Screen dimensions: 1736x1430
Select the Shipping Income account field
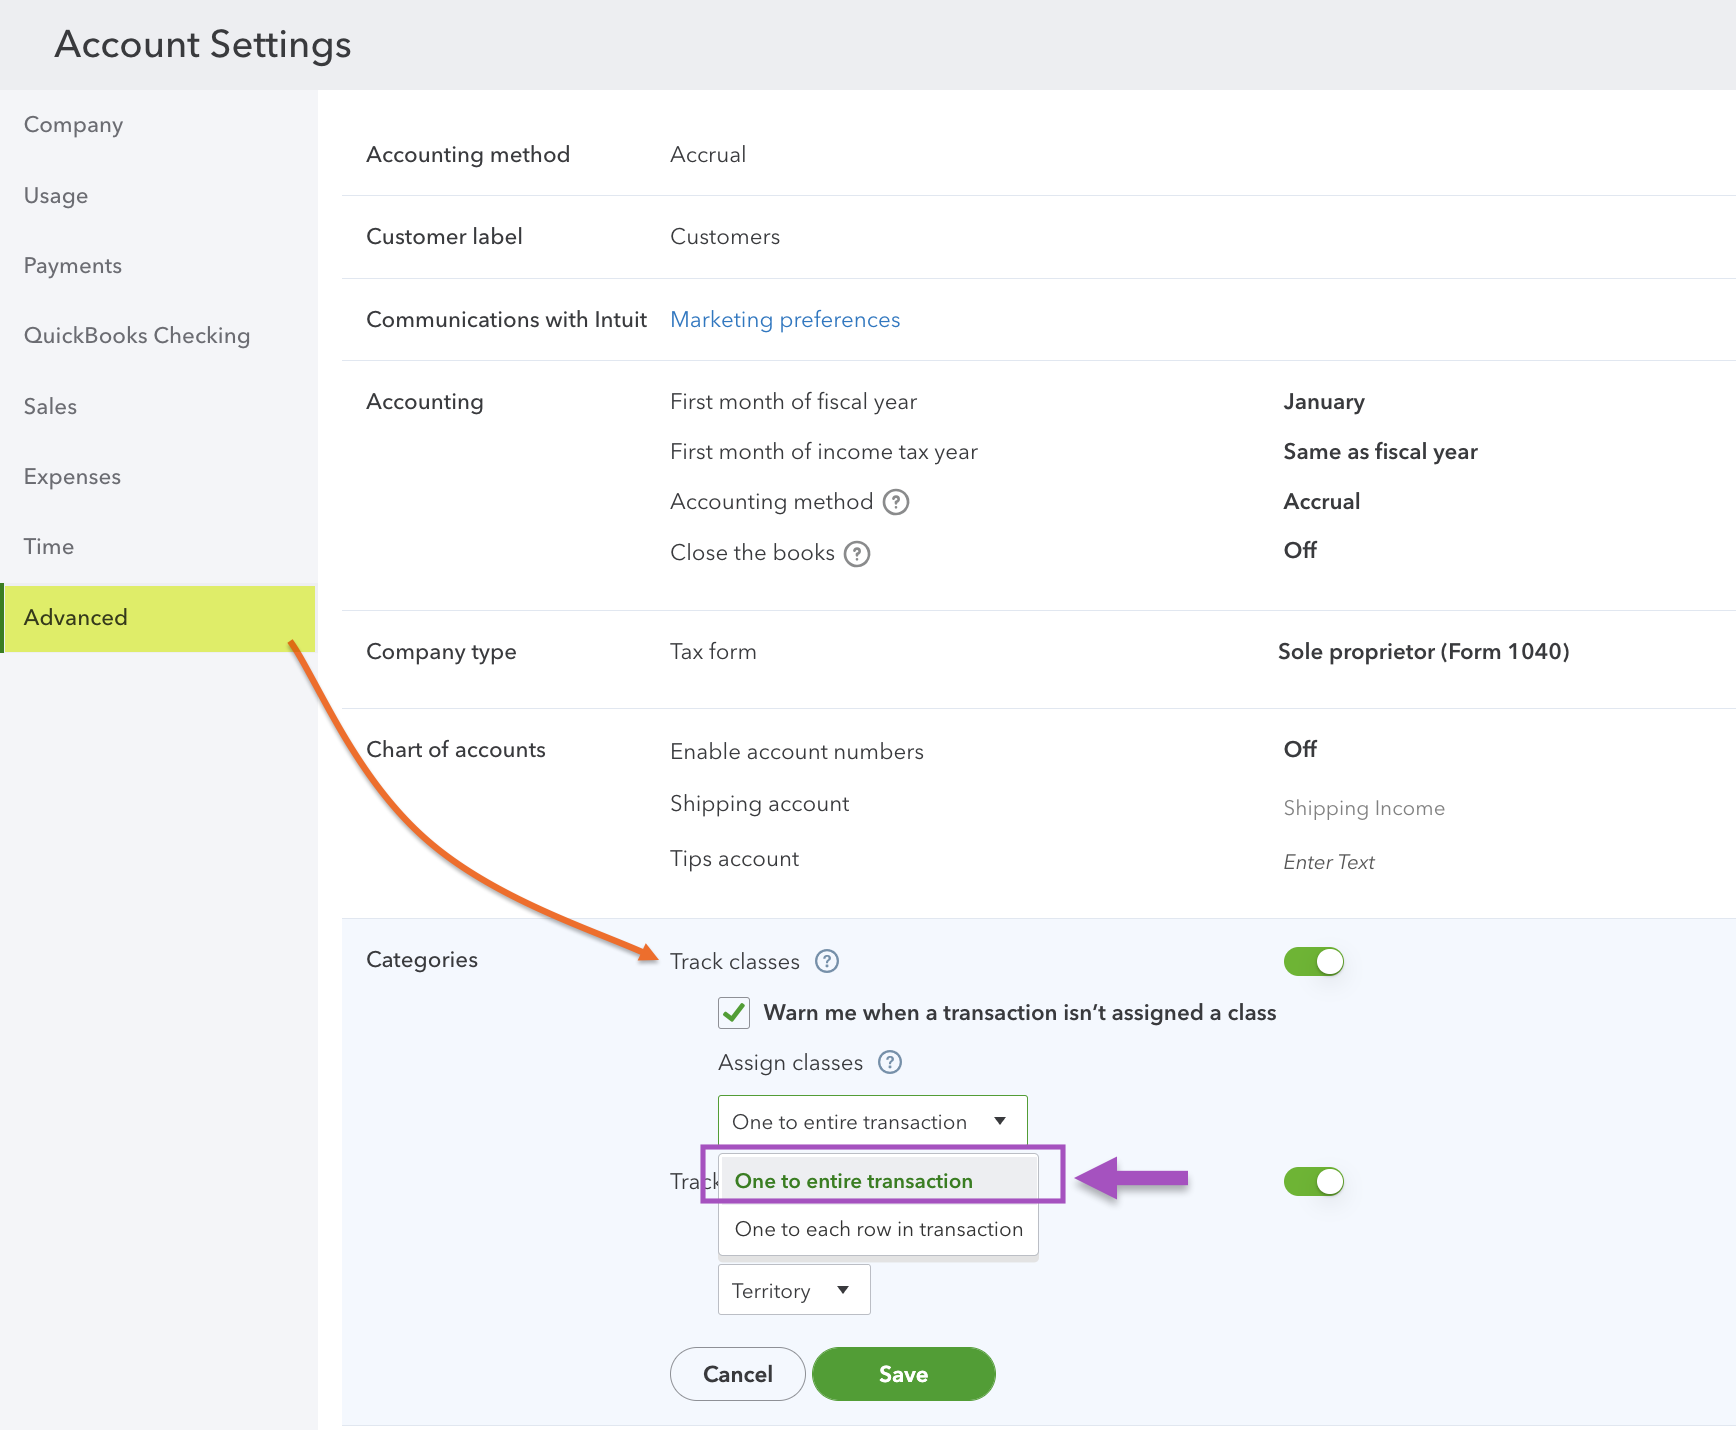(x=1364, y=808)
